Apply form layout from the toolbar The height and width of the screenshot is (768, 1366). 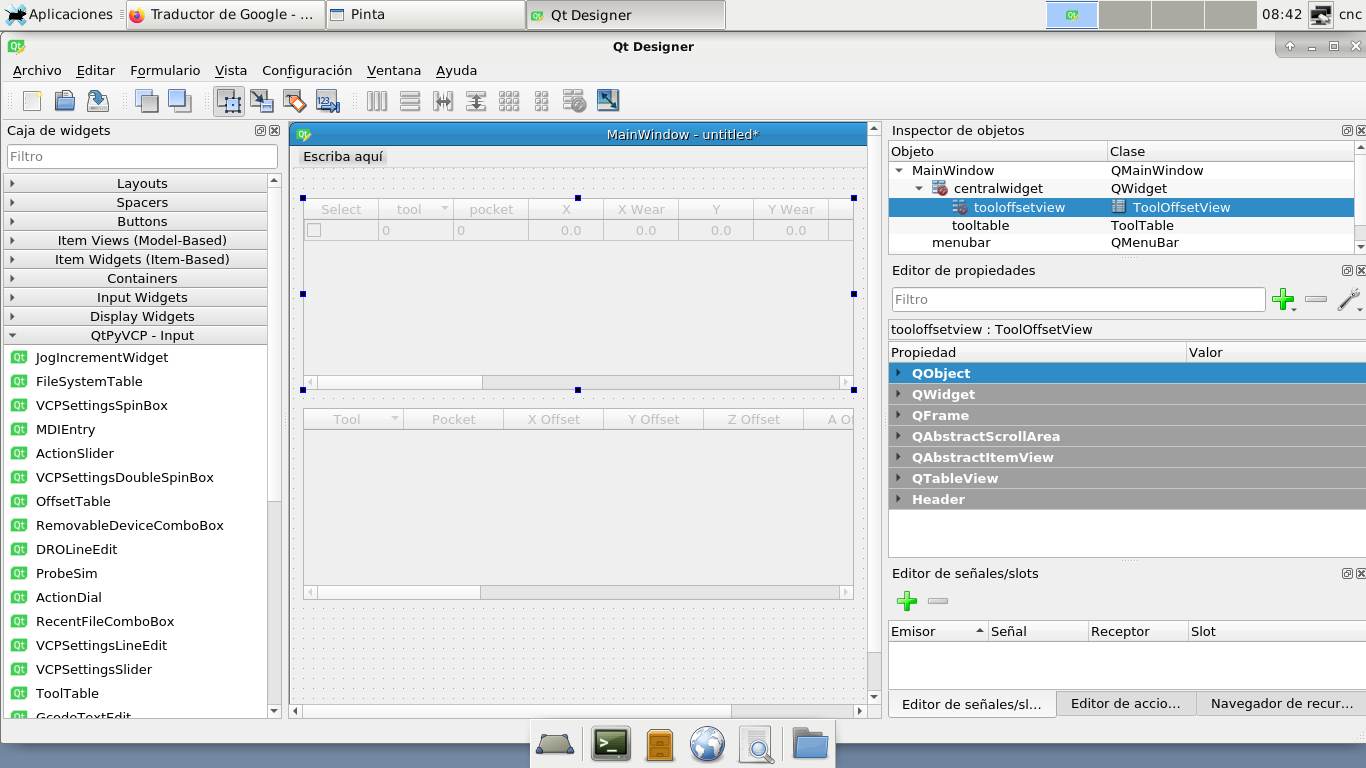coord(541,100)
